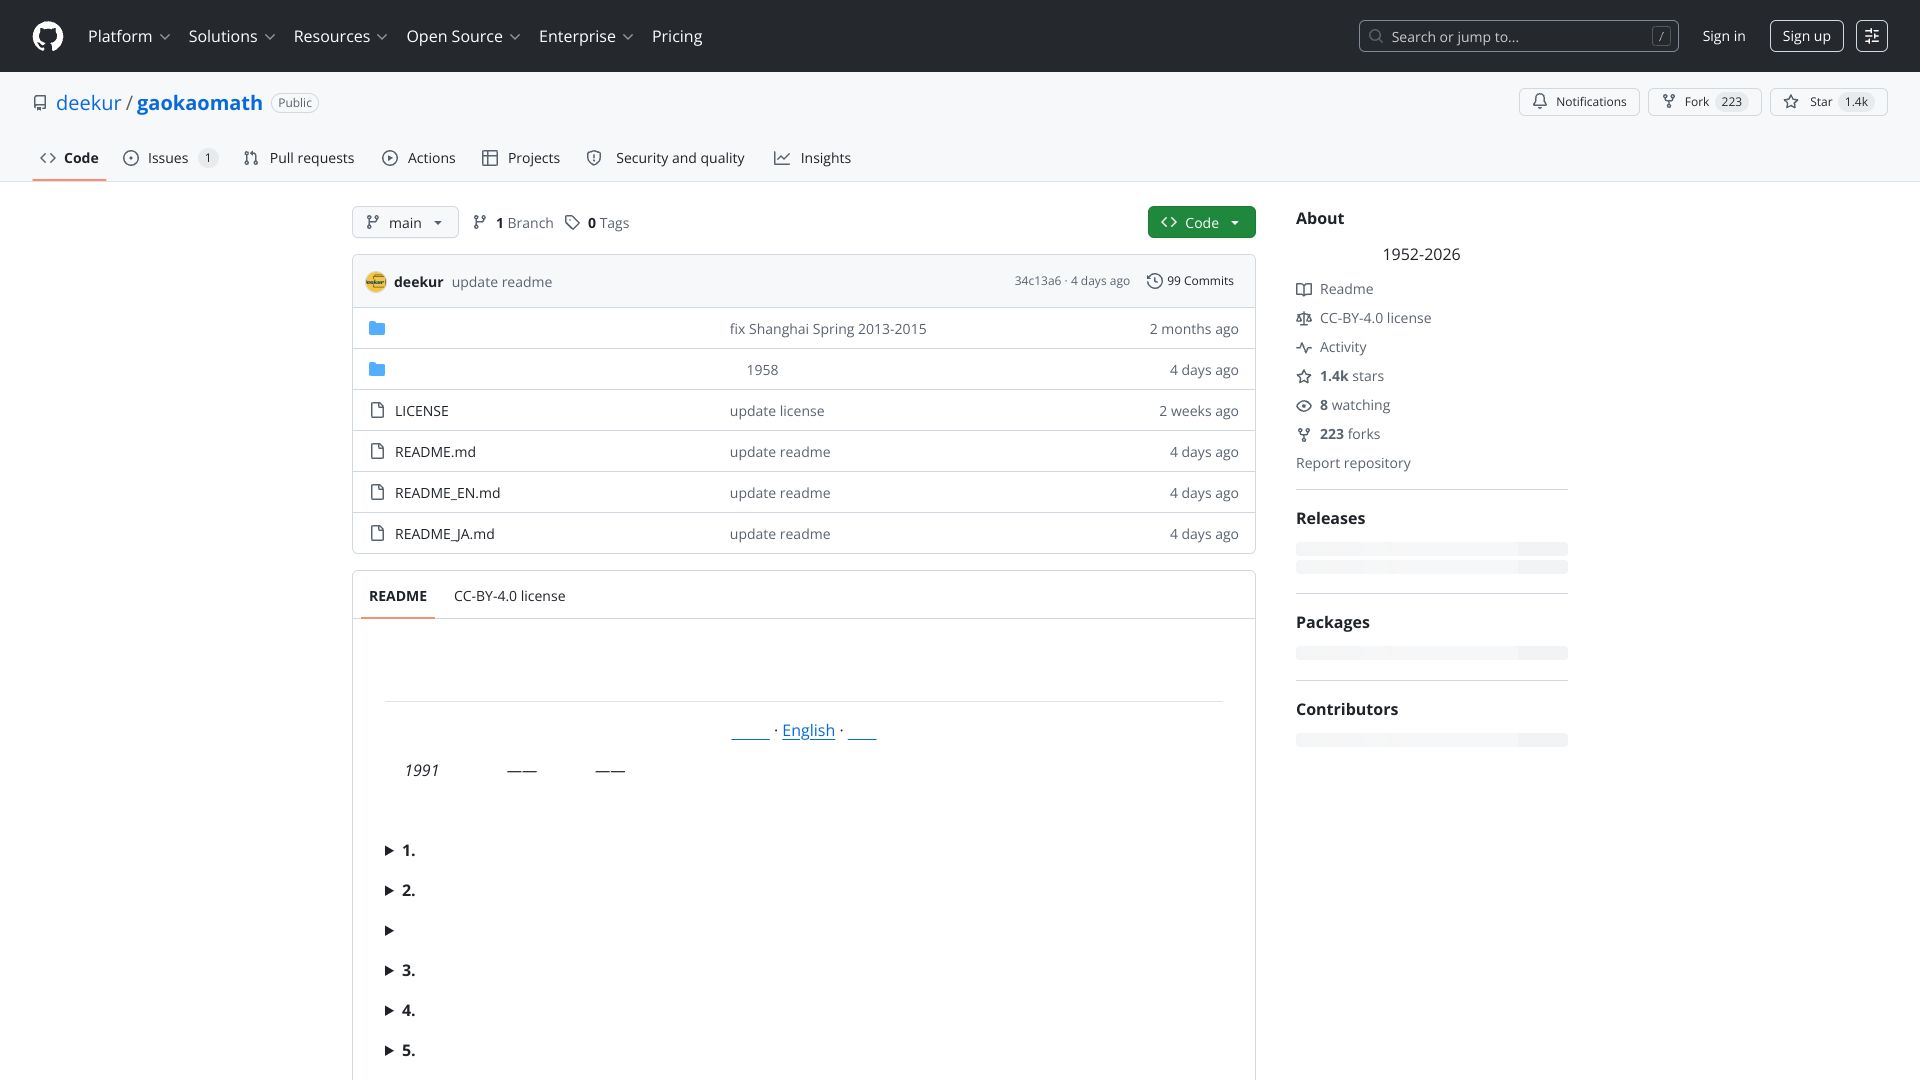Click the Sign in link

click(x=1724, y=36)
